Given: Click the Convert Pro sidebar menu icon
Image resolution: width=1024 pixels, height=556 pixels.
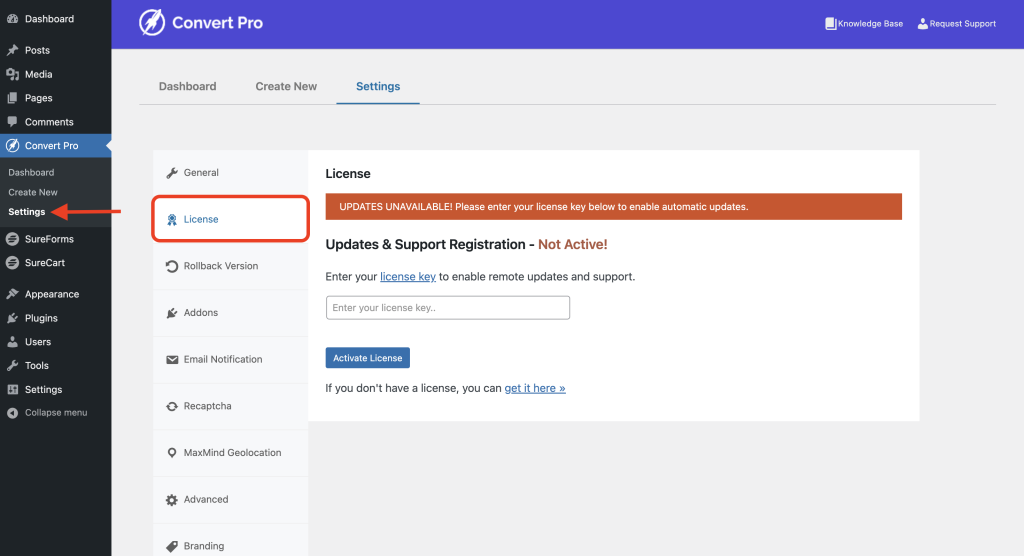Looking at the screenshot, I should coord(12,146).
